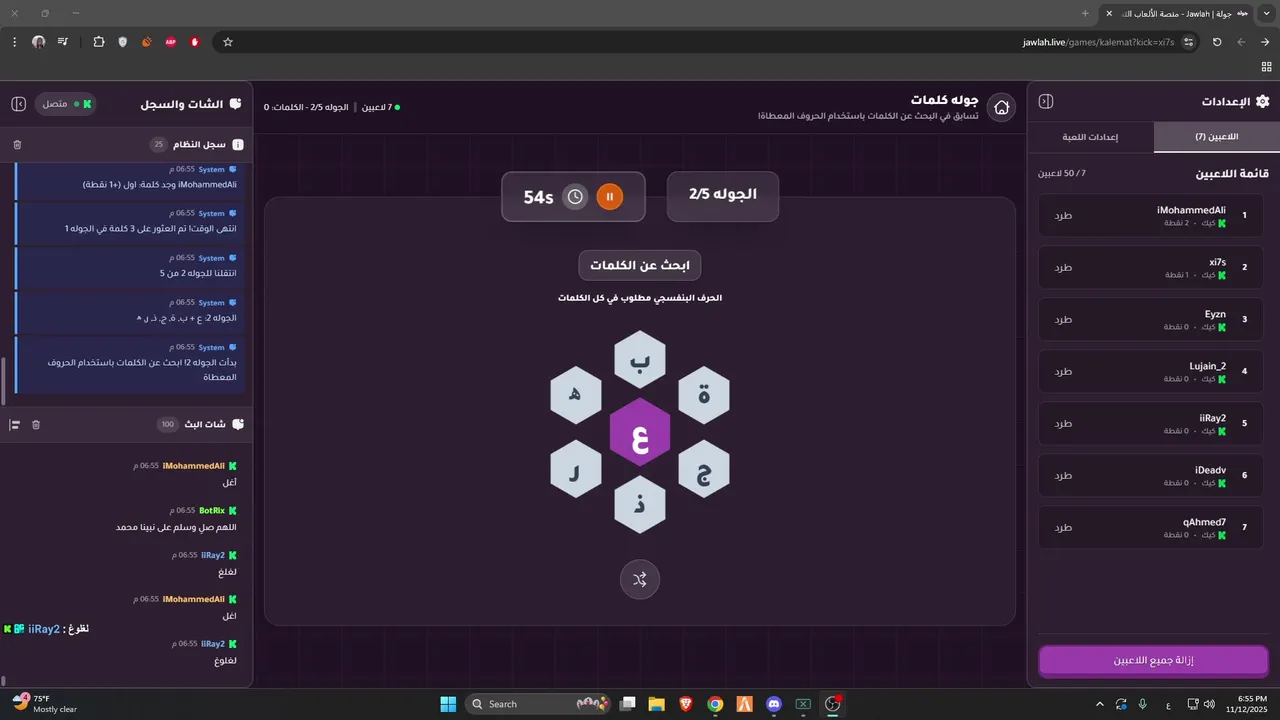Open Windows Start menu

tap(448, 704)
